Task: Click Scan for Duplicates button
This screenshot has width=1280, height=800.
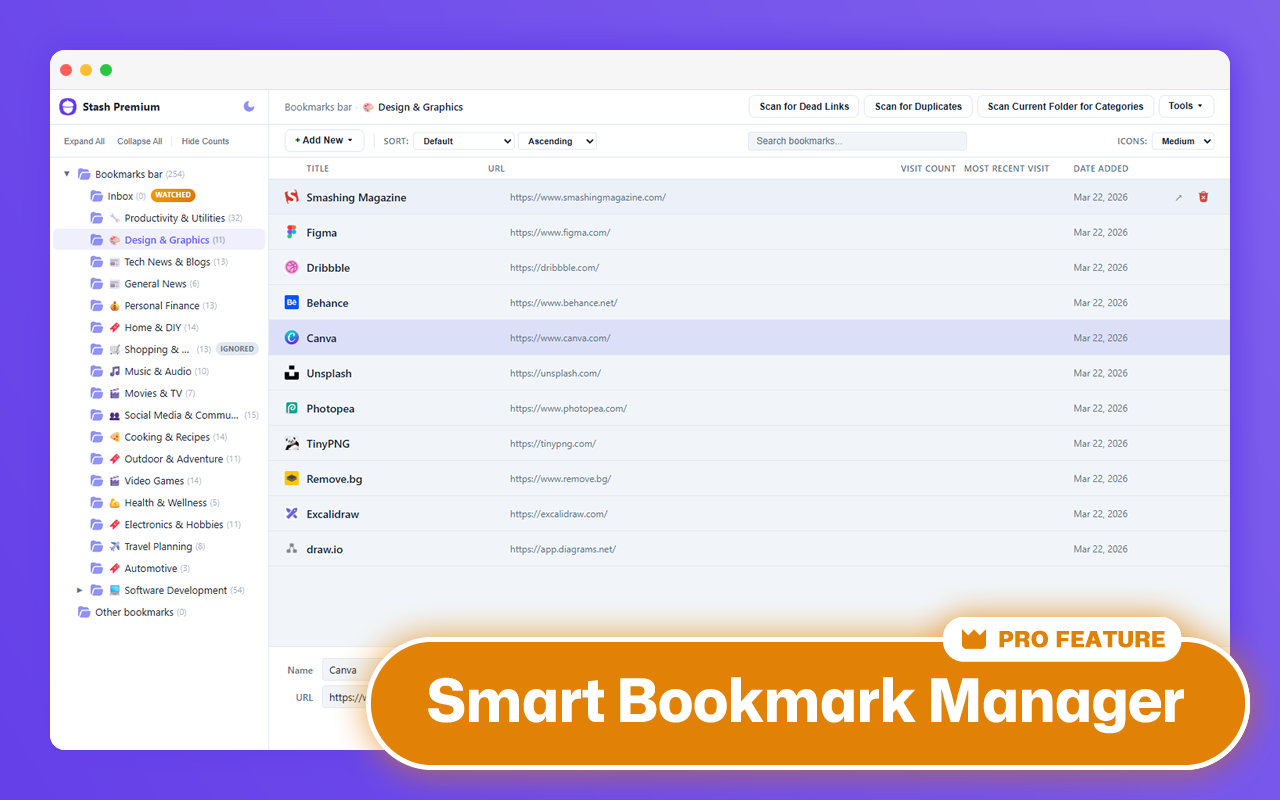Action: (918, 106)
